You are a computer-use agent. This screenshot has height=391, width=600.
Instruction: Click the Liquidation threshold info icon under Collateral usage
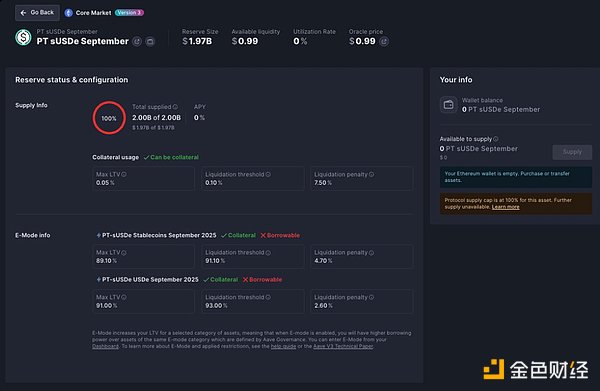point(268,174)
